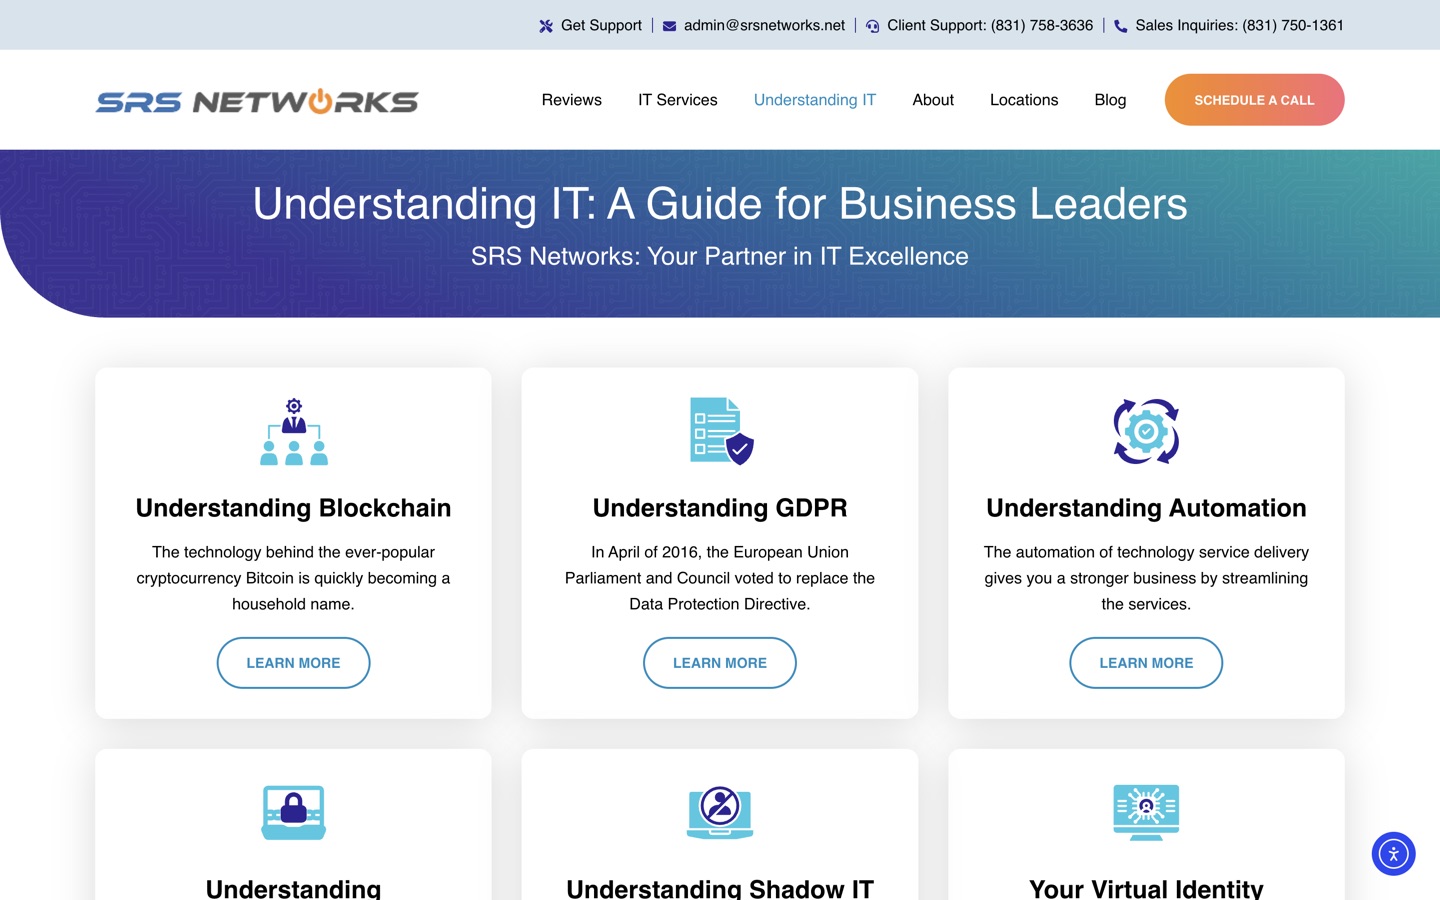
Task: Click the page title Understanding IT: A Guide
Action: 720,204
